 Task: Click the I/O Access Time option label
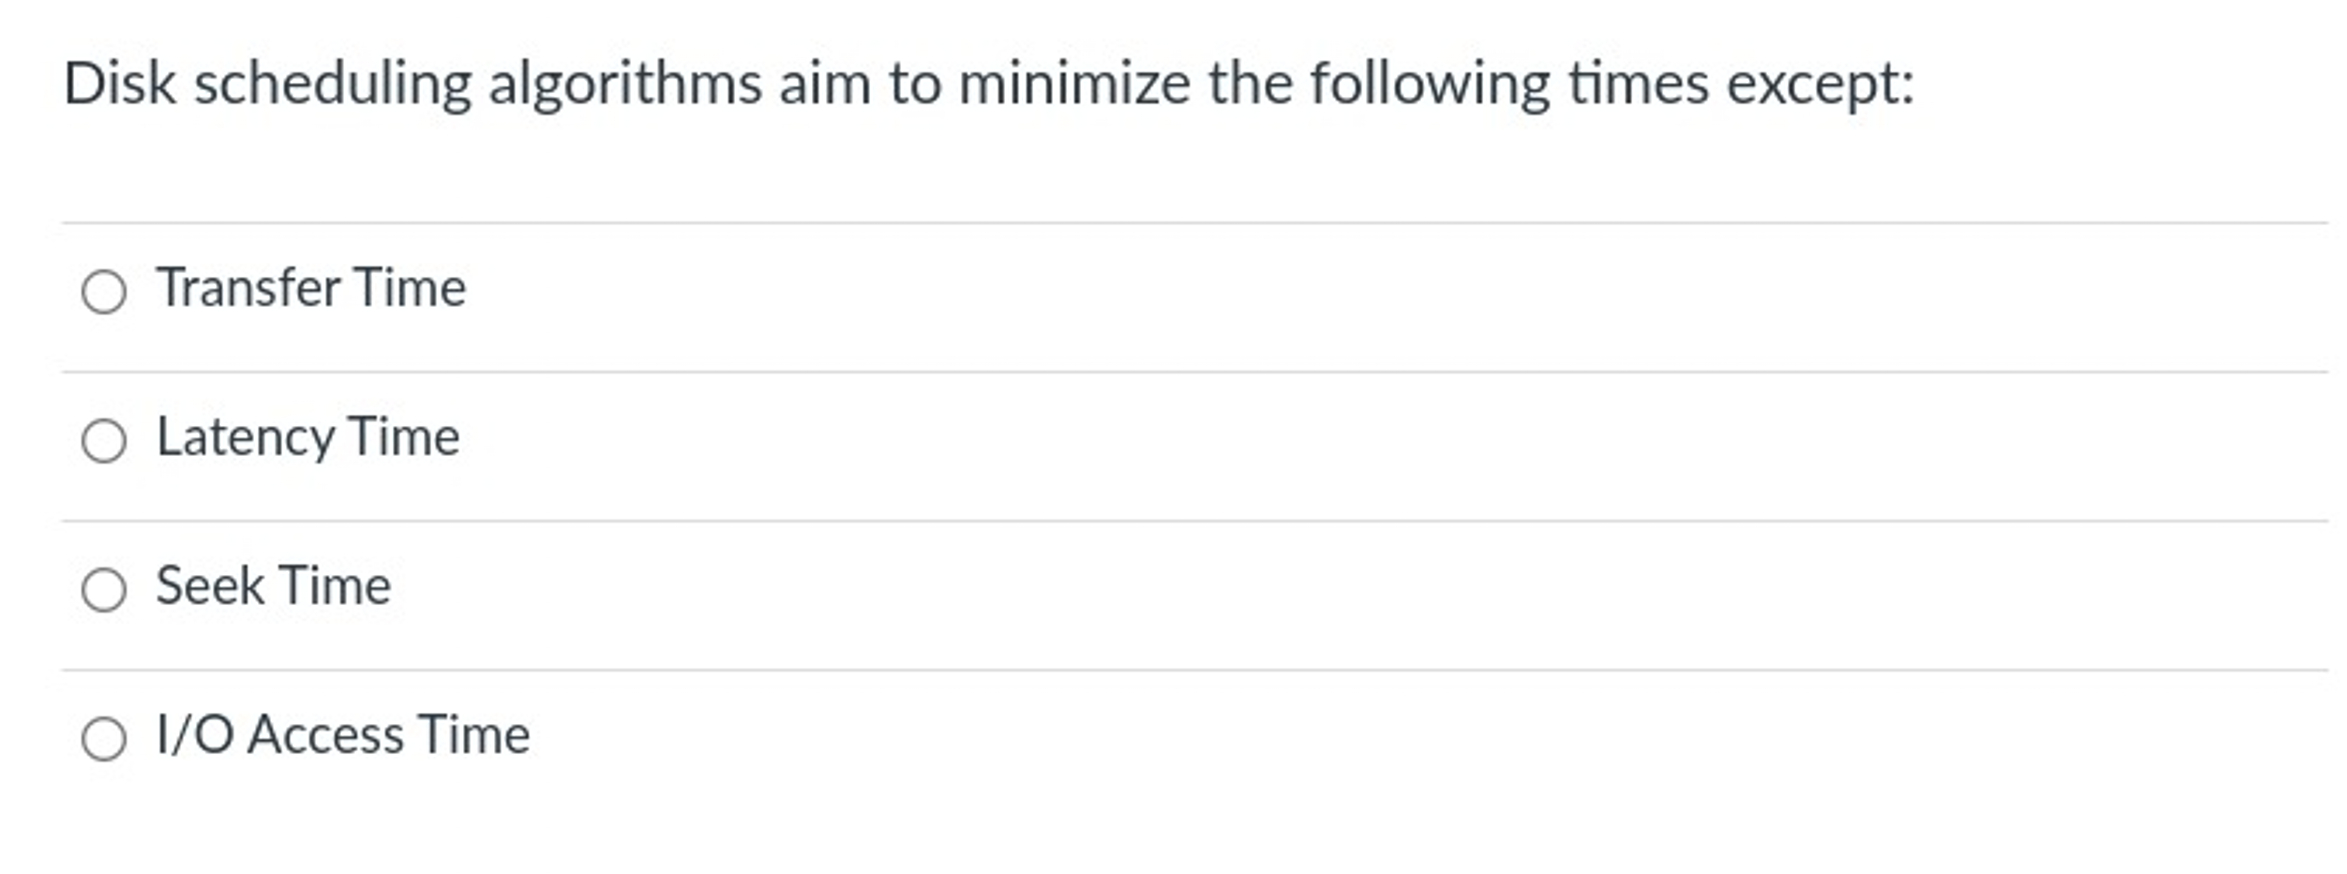(342, 737)
